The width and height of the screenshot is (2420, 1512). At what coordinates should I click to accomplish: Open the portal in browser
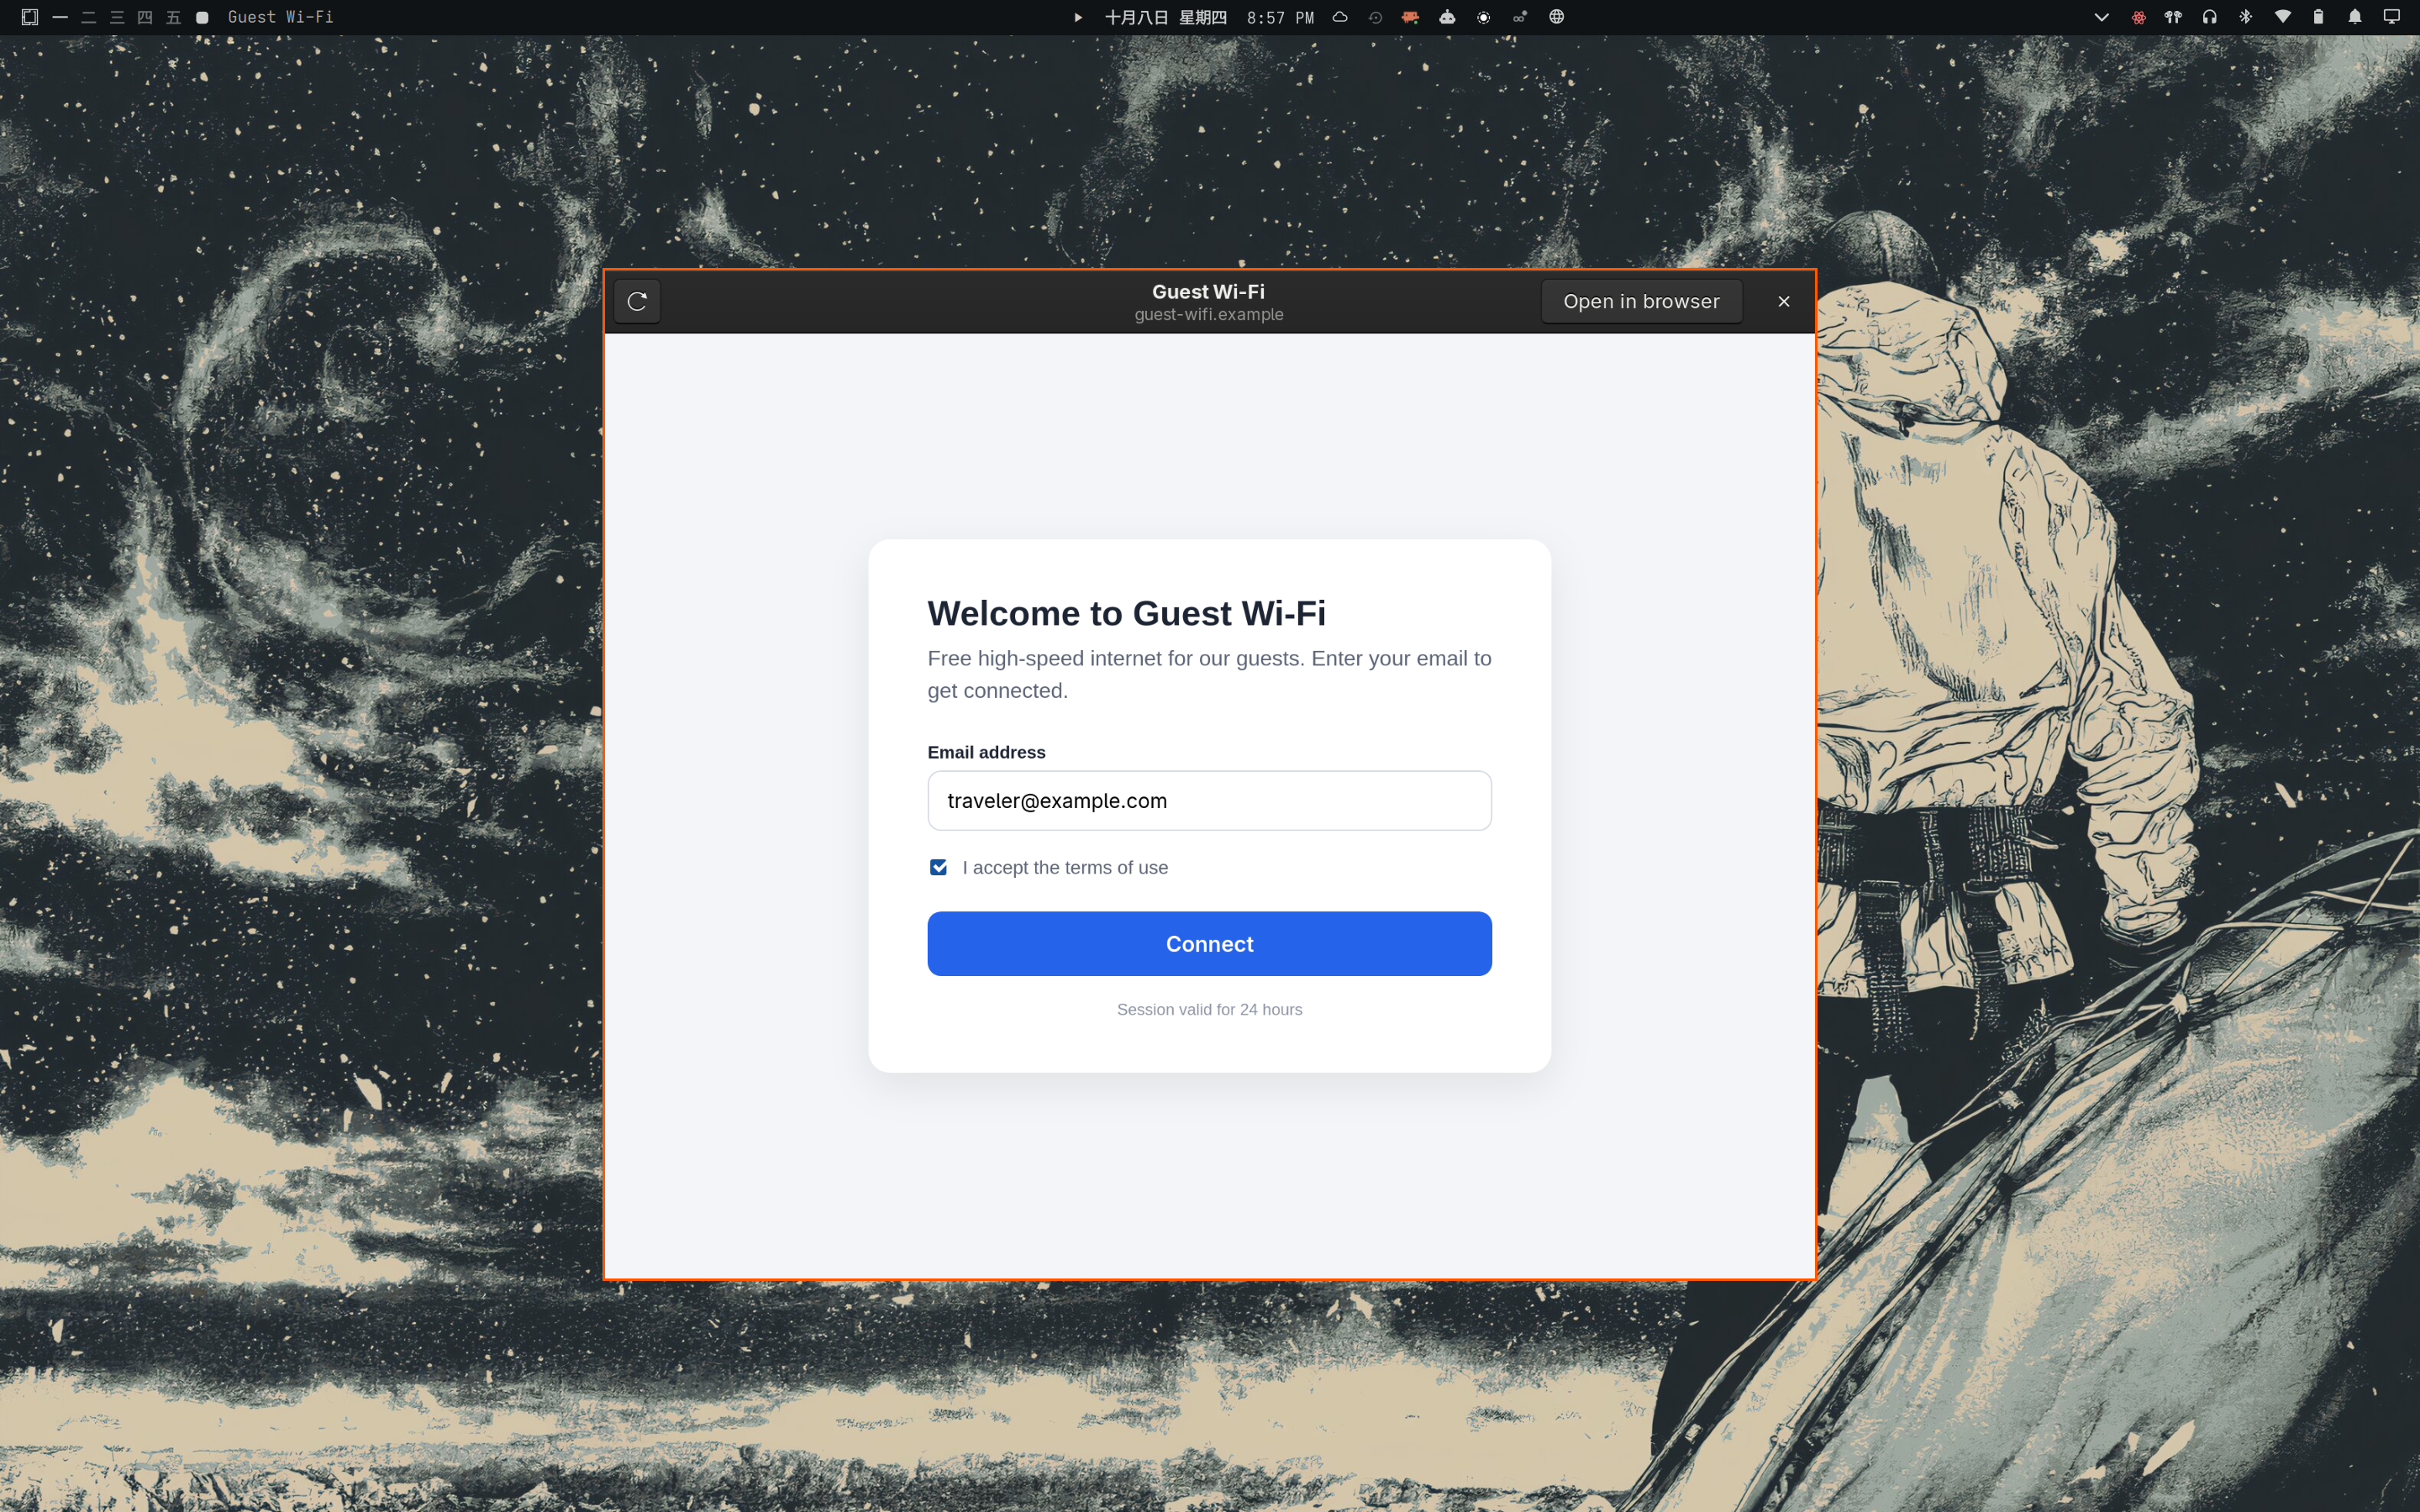click(x=1641, y=301)
